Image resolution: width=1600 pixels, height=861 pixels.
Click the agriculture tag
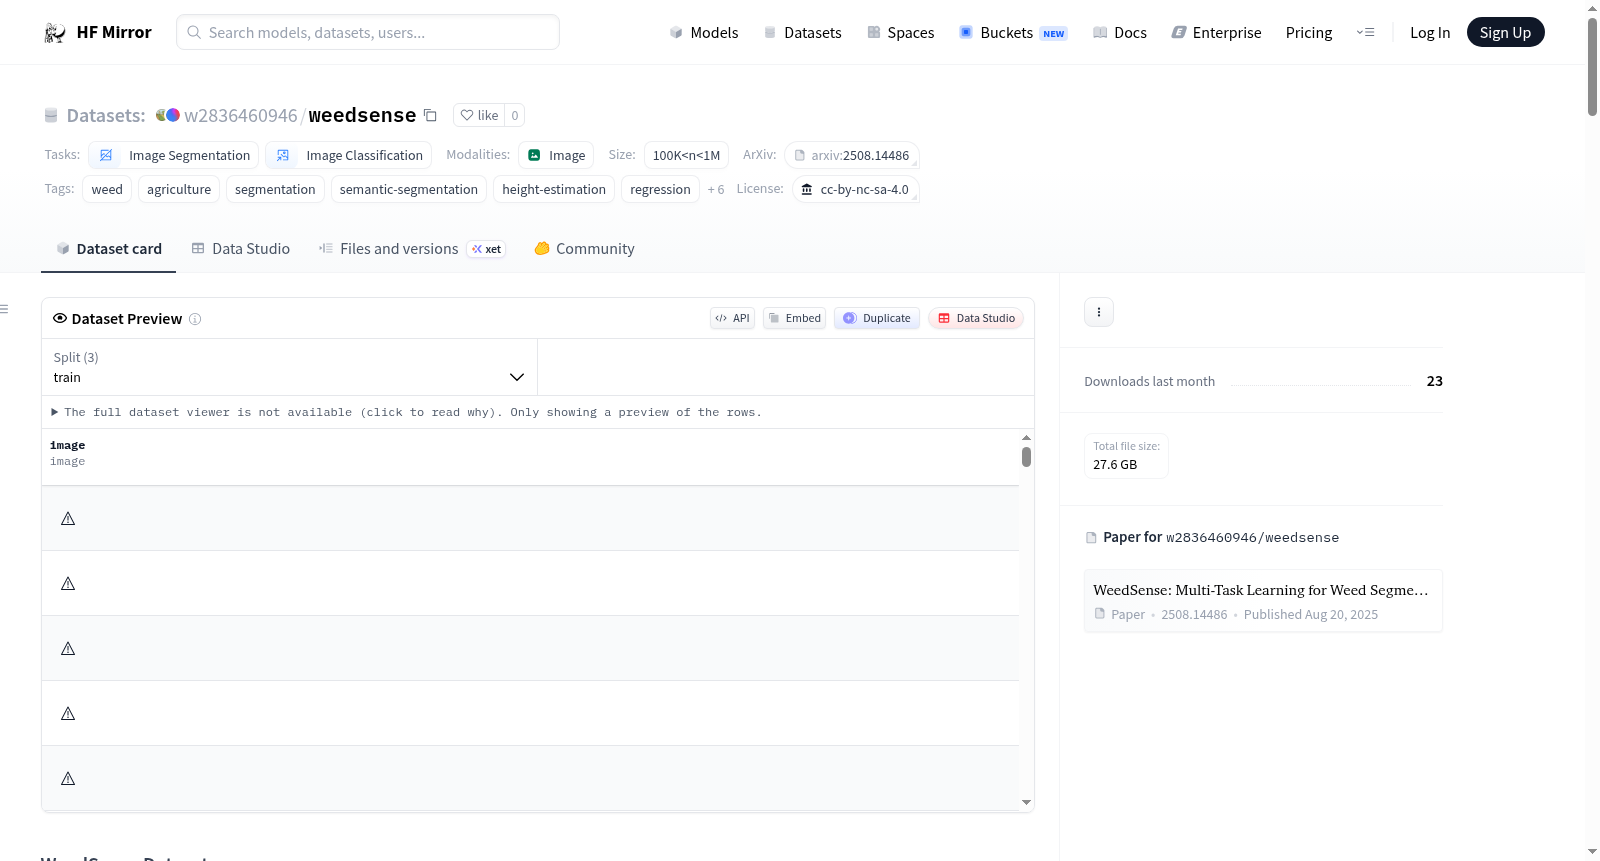click(179, 189)
